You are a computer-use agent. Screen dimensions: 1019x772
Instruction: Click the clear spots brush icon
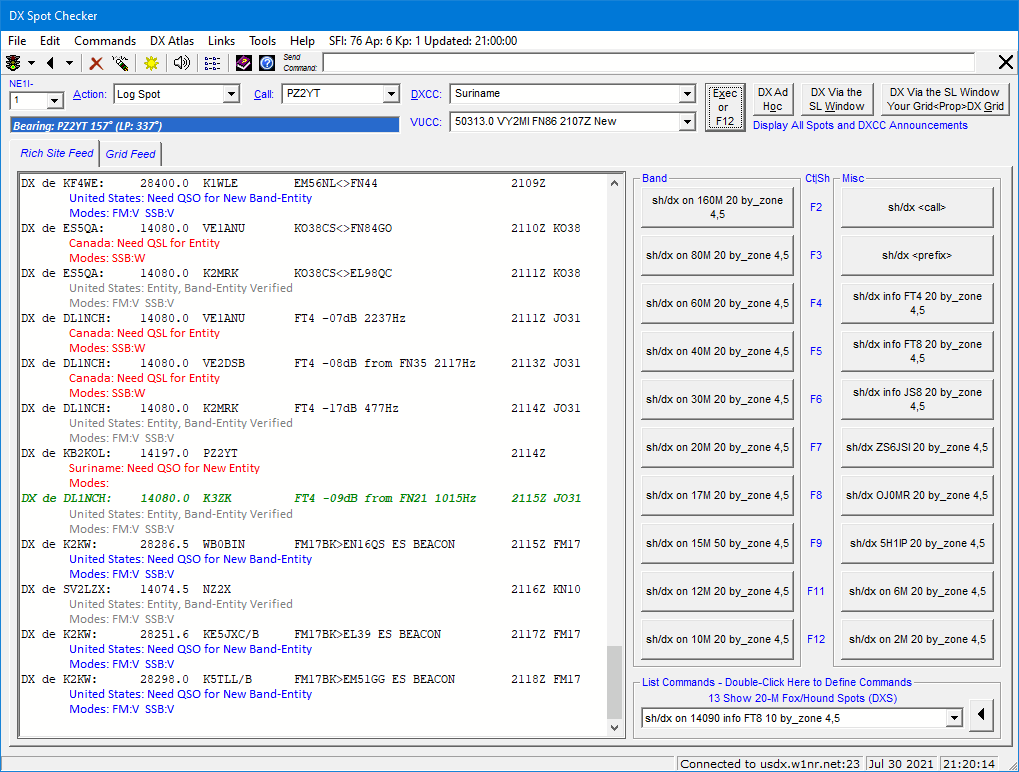pyautogui.click(x=120, y=63)
